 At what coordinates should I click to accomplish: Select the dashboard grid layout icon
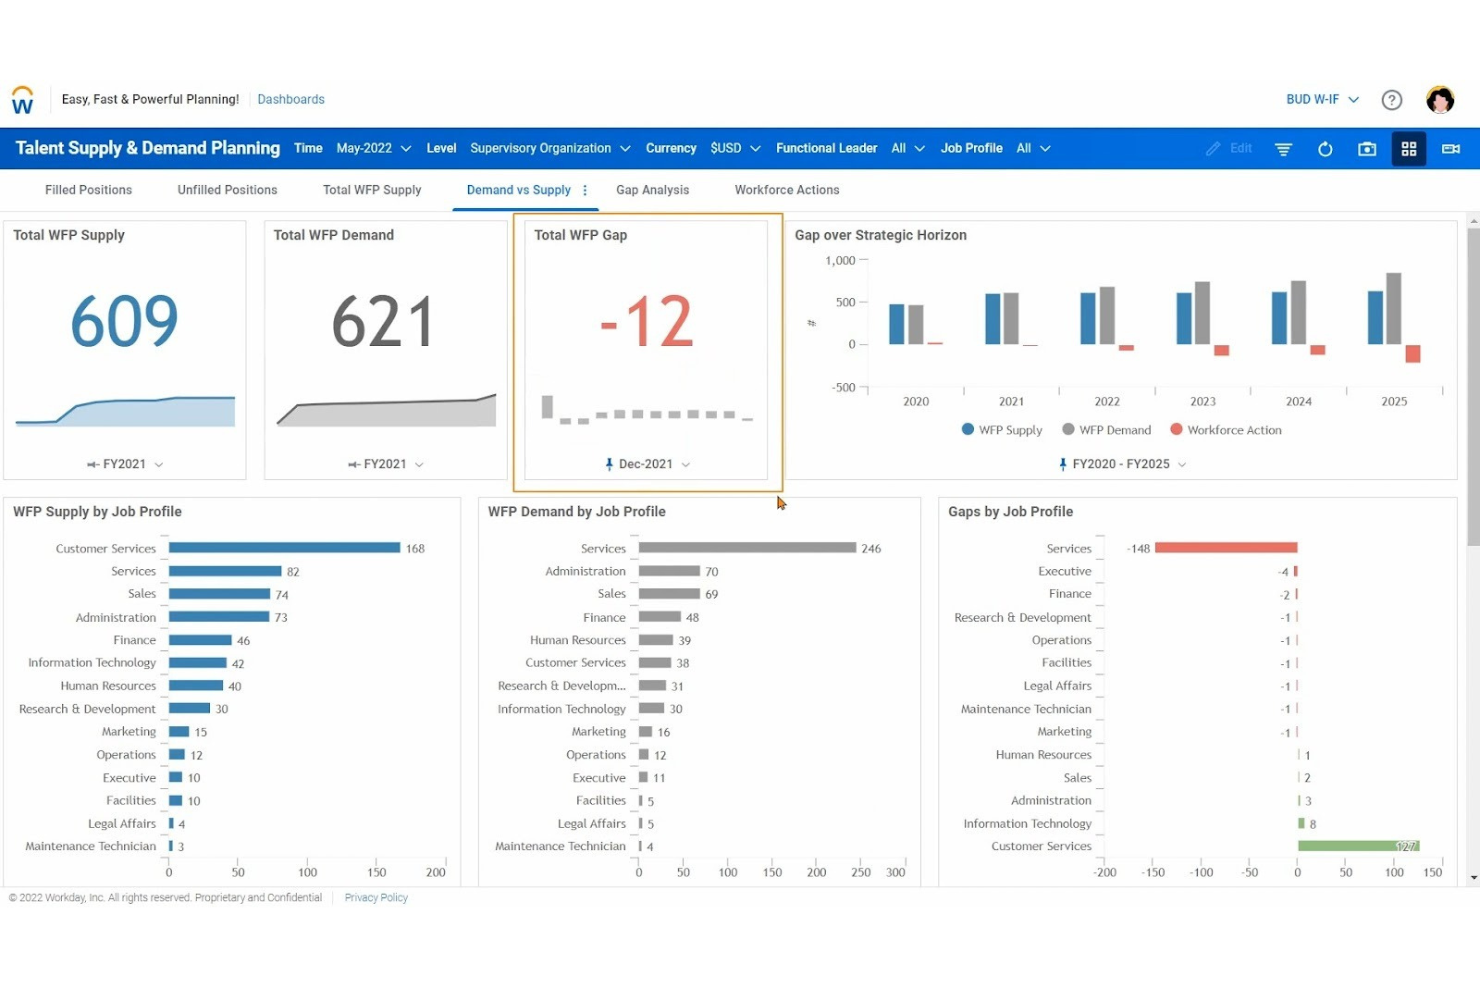pyautogui.click(x=1409, y=148)
